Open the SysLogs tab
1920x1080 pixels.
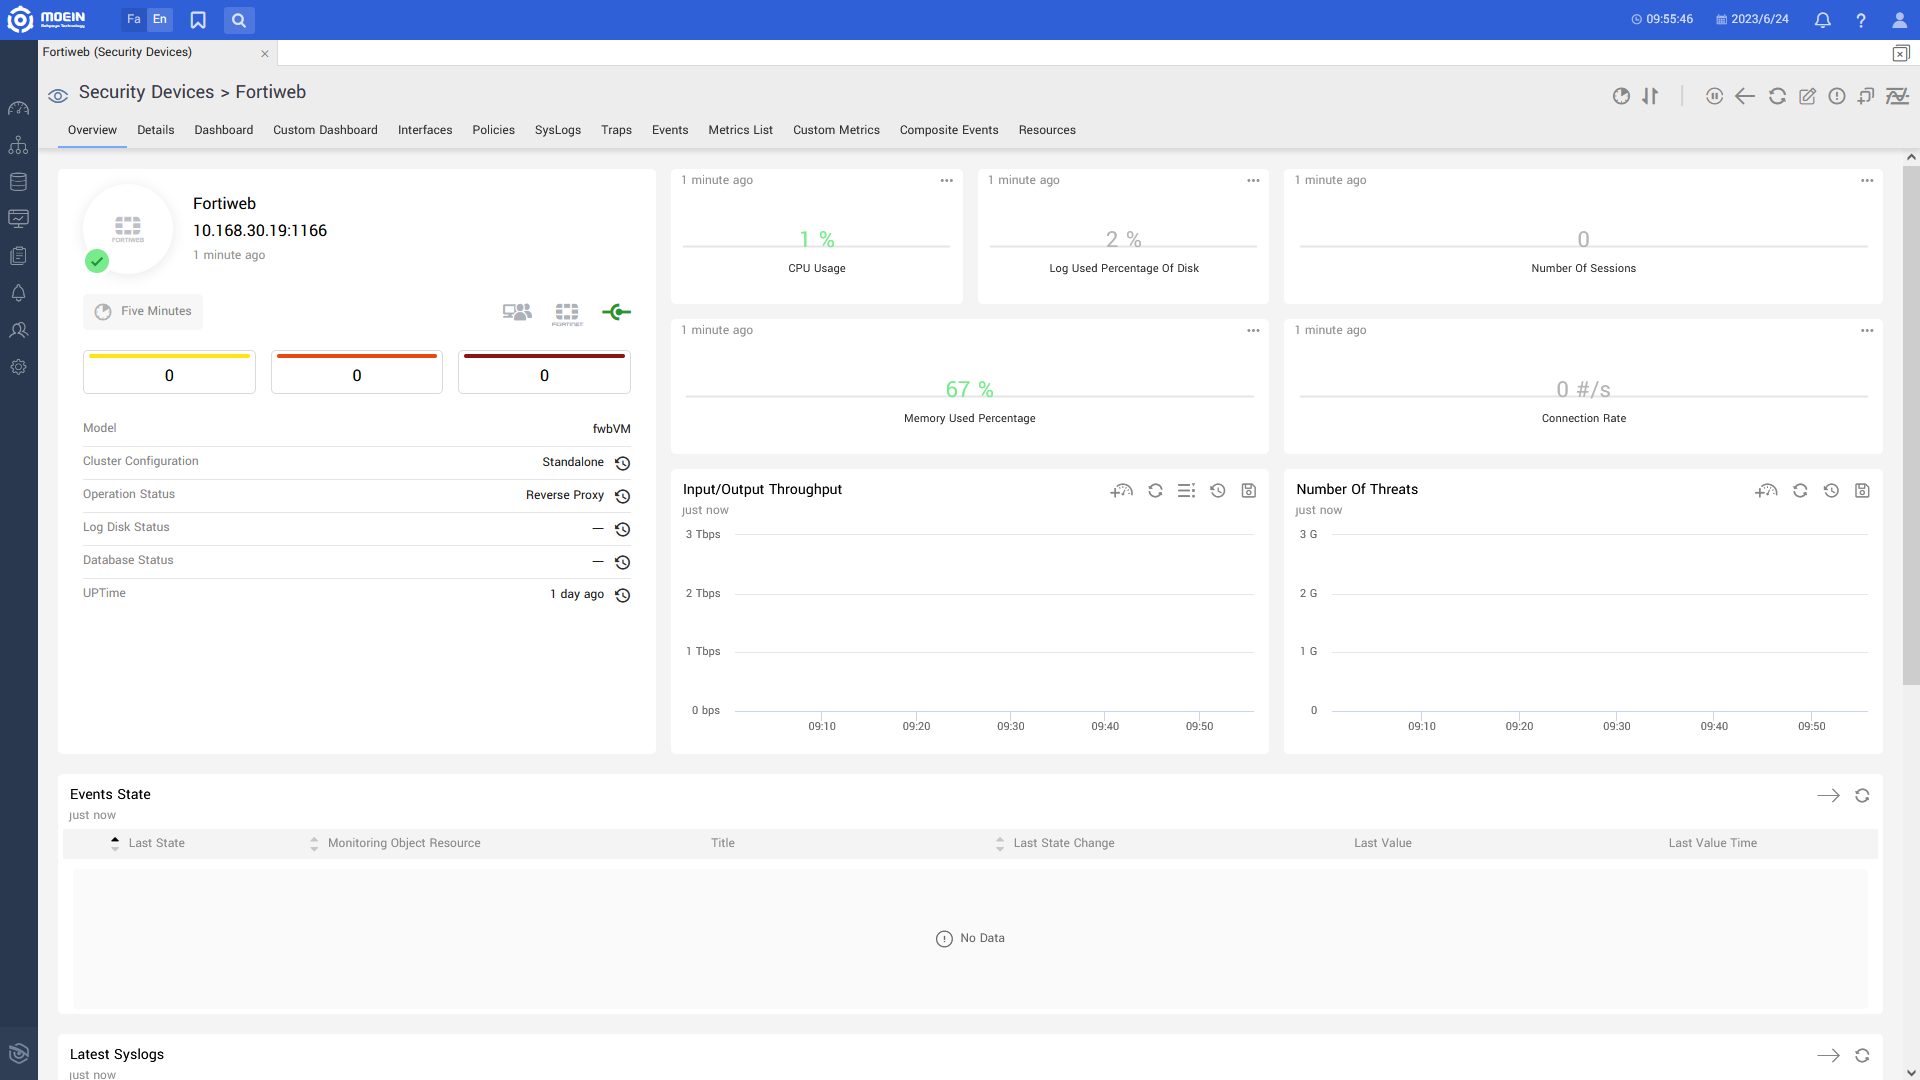click(558, 130)
